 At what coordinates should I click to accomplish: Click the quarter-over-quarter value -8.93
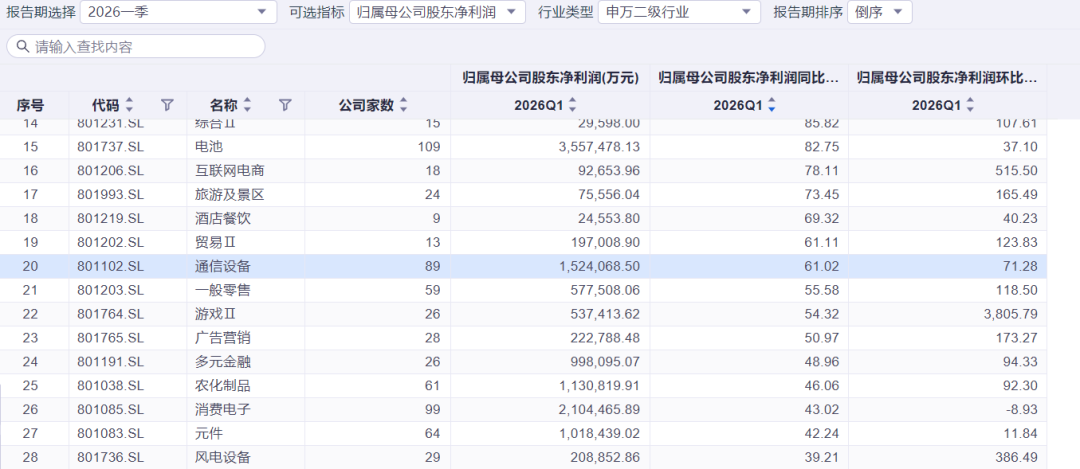tap(1022, 410)
